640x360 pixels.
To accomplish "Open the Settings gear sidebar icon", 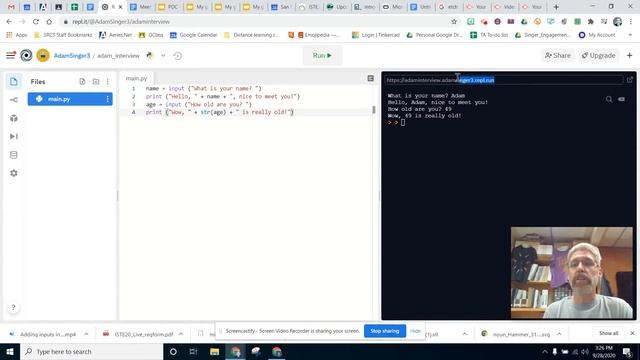I will point(13,173).
